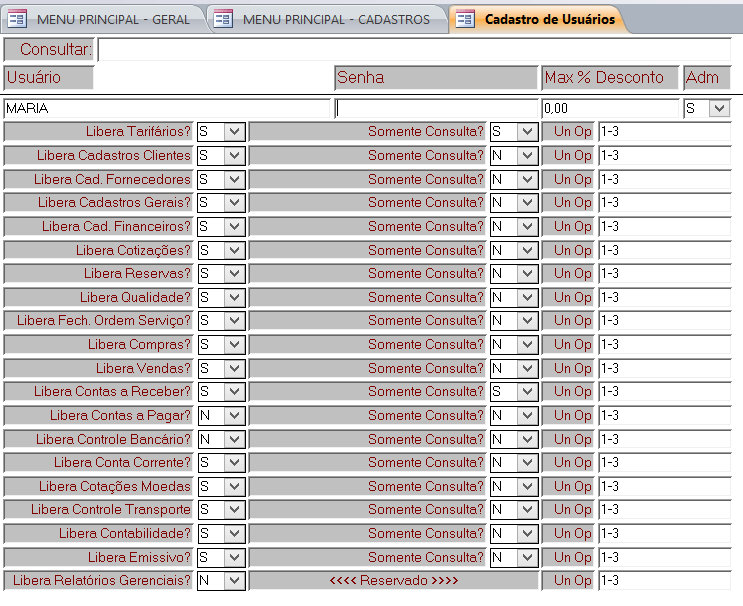Expand Libera Controle Bancário dropdown

(x=234, y=439)
